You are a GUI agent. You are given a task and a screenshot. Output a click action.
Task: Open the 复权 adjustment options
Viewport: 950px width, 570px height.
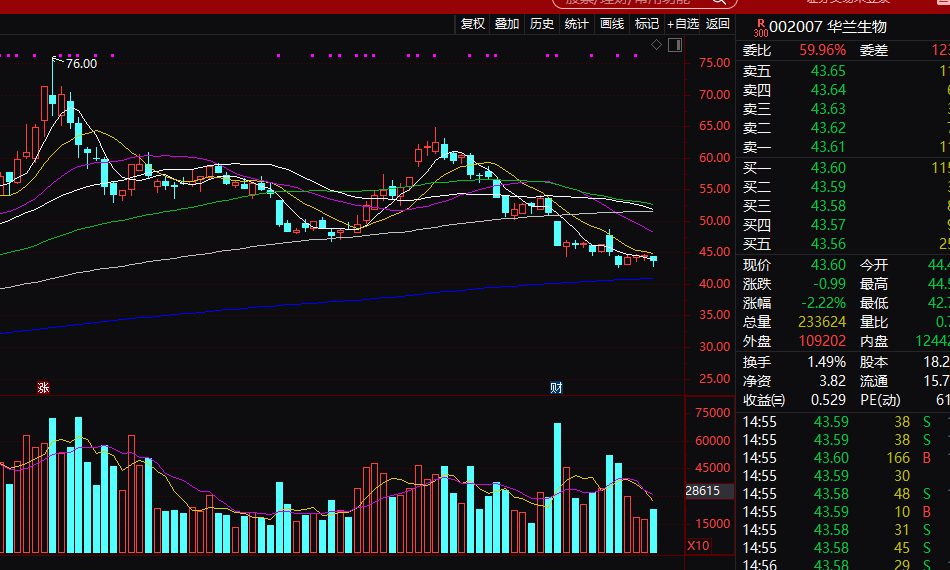point(472,24)
